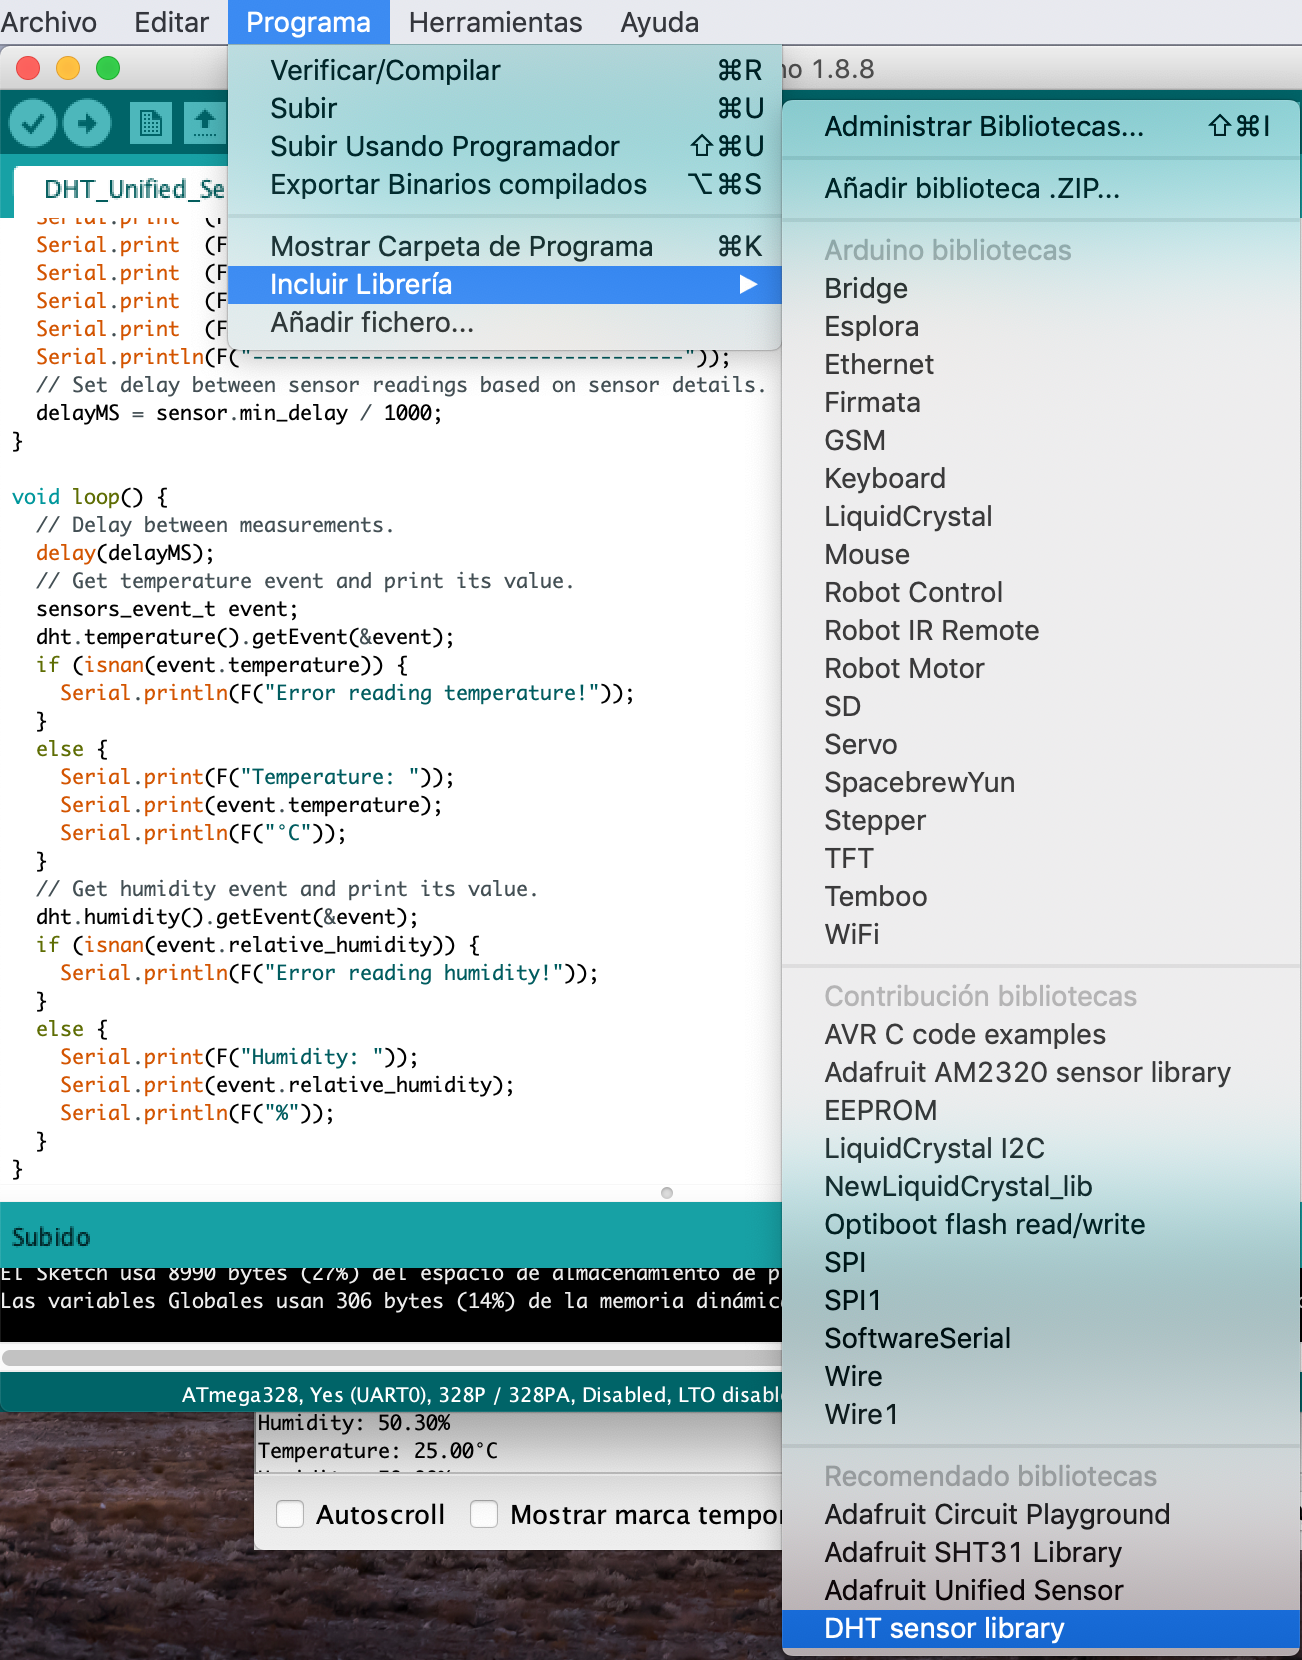Open the Herramientas menu
This screenshot has width=1302, height=1660.
coord(495,22)
